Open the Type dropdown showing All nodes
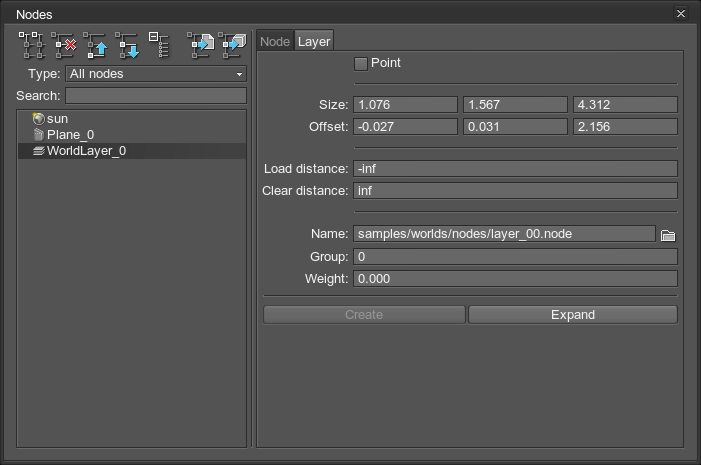Screen dimensions: 701x465 (x=155, y=74)
